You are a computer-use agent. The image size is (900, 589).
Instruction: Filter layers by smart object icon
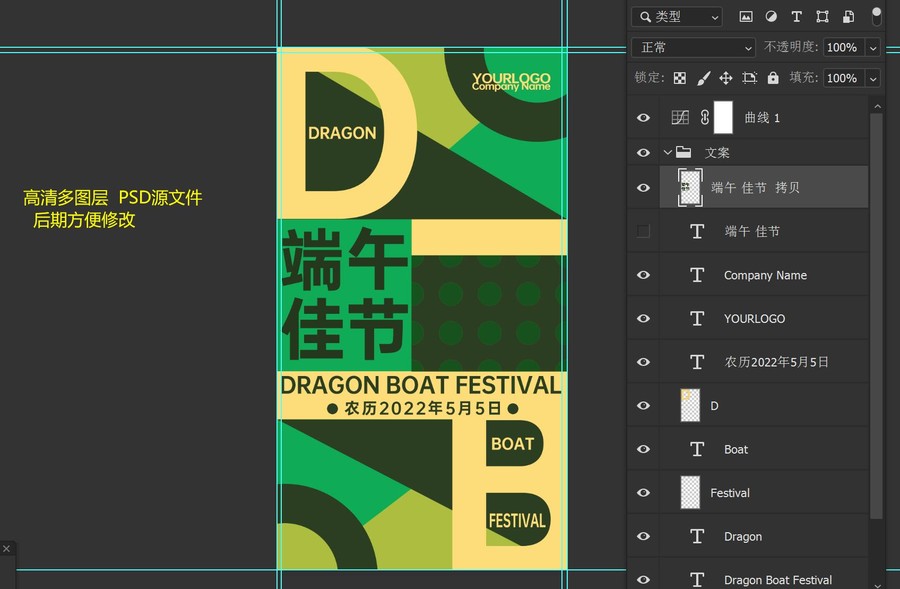pos(848,17)
